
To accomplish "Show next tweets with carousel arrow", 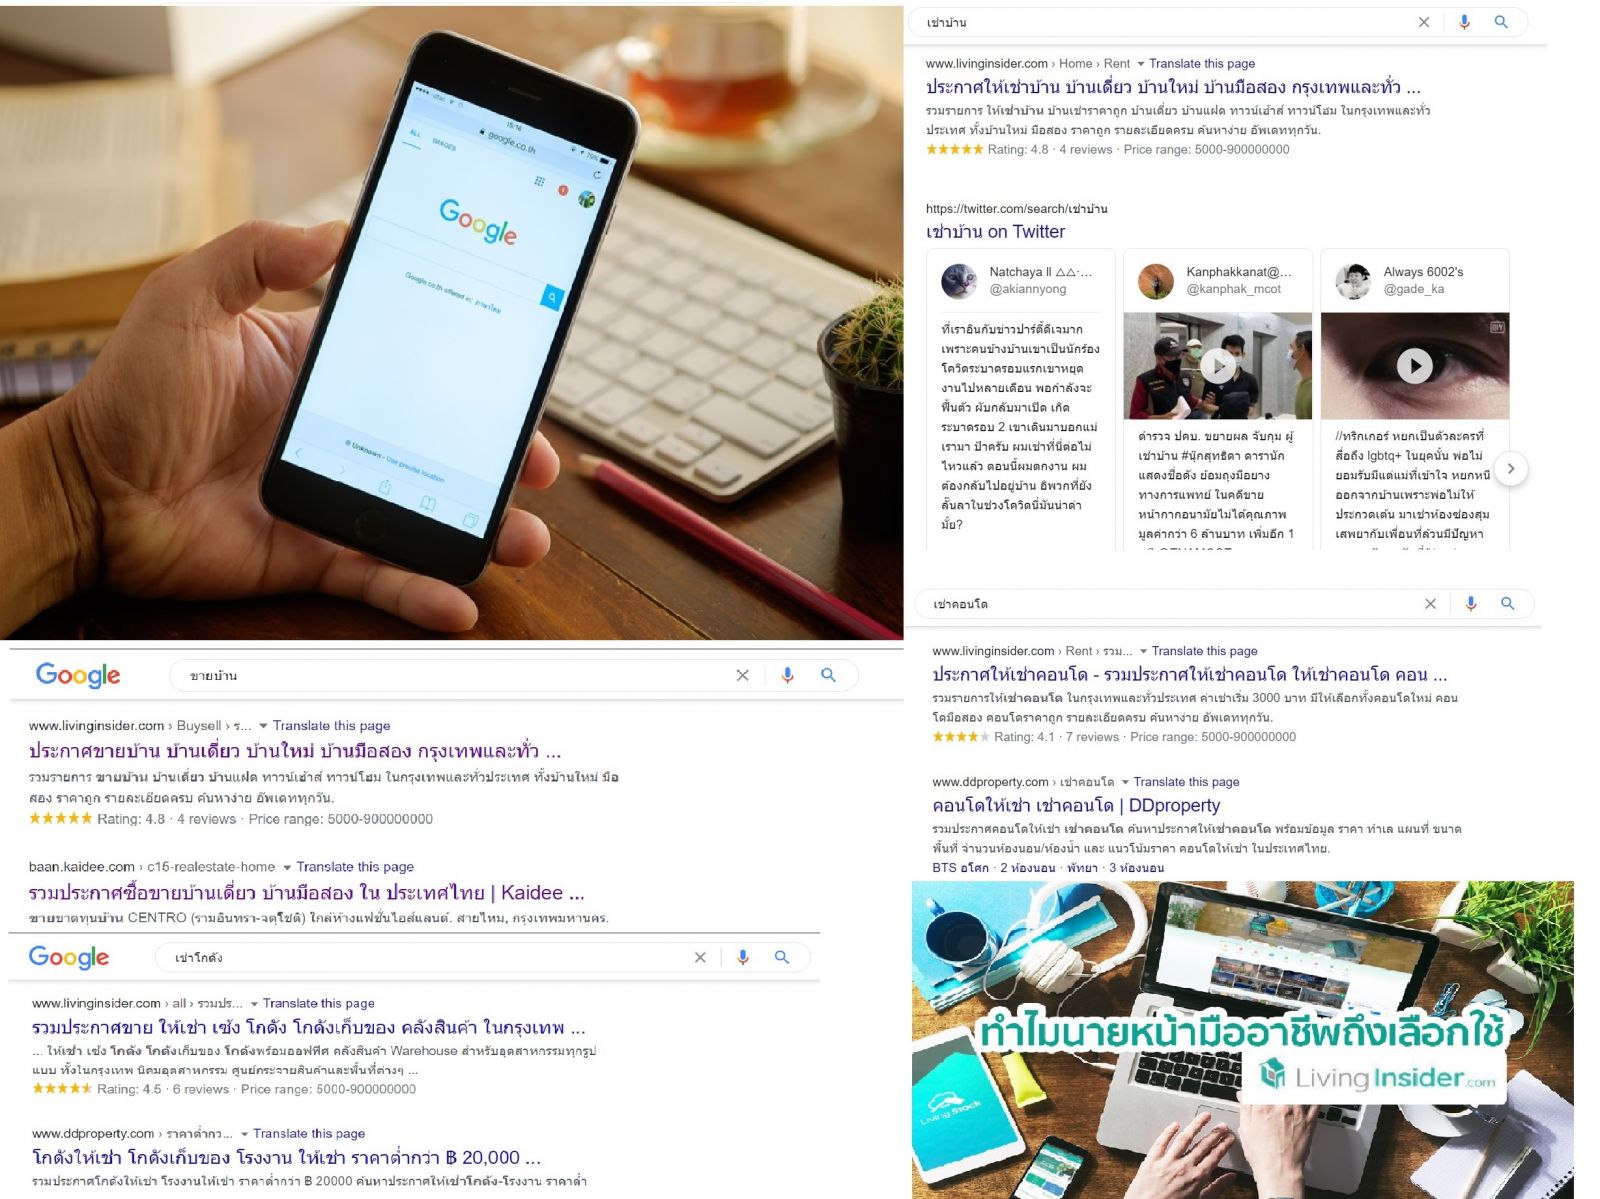I will click(x=1511, y=468).
